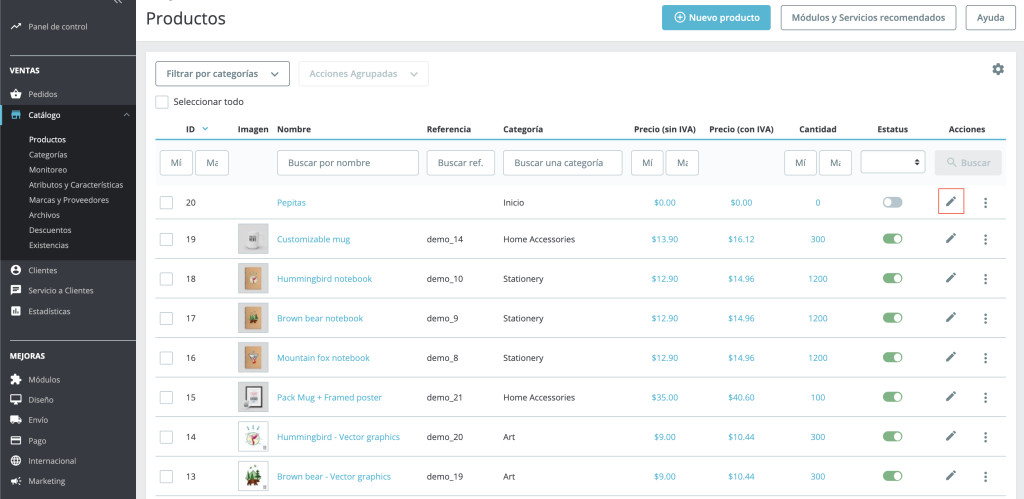Click the pencil edit icon for Pepitas
This screenshot has height=499, width=1024.
click(x=951, y=202)
